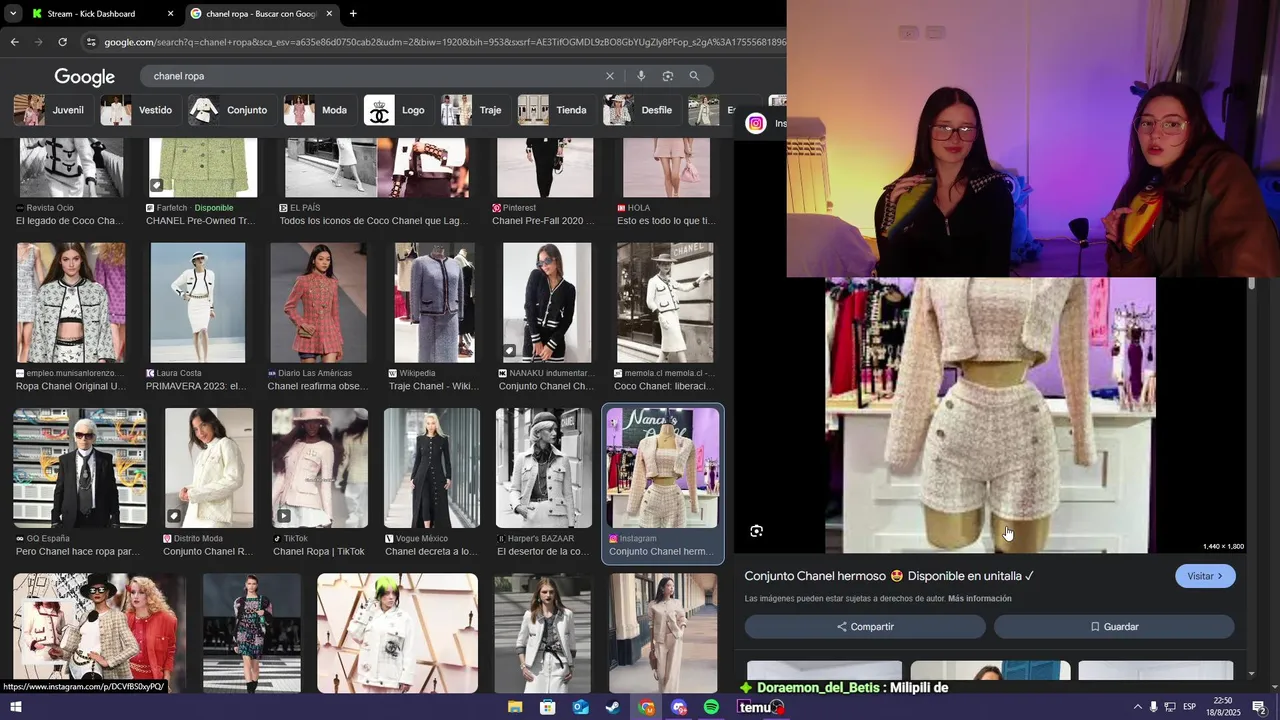Reload the page in Chrome
Screen dimensions: 1280x720
tap(62, 42)
